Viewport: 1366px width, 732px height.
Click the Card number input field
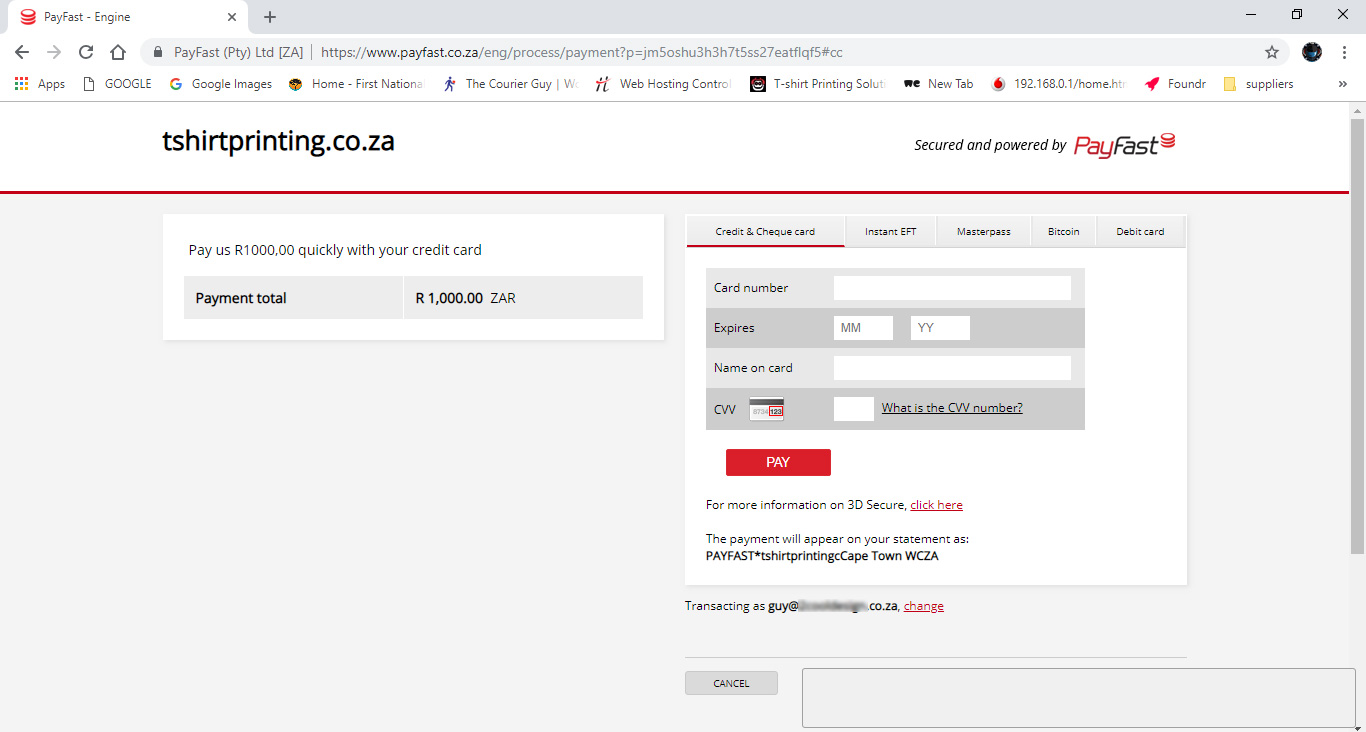[952, 288]
